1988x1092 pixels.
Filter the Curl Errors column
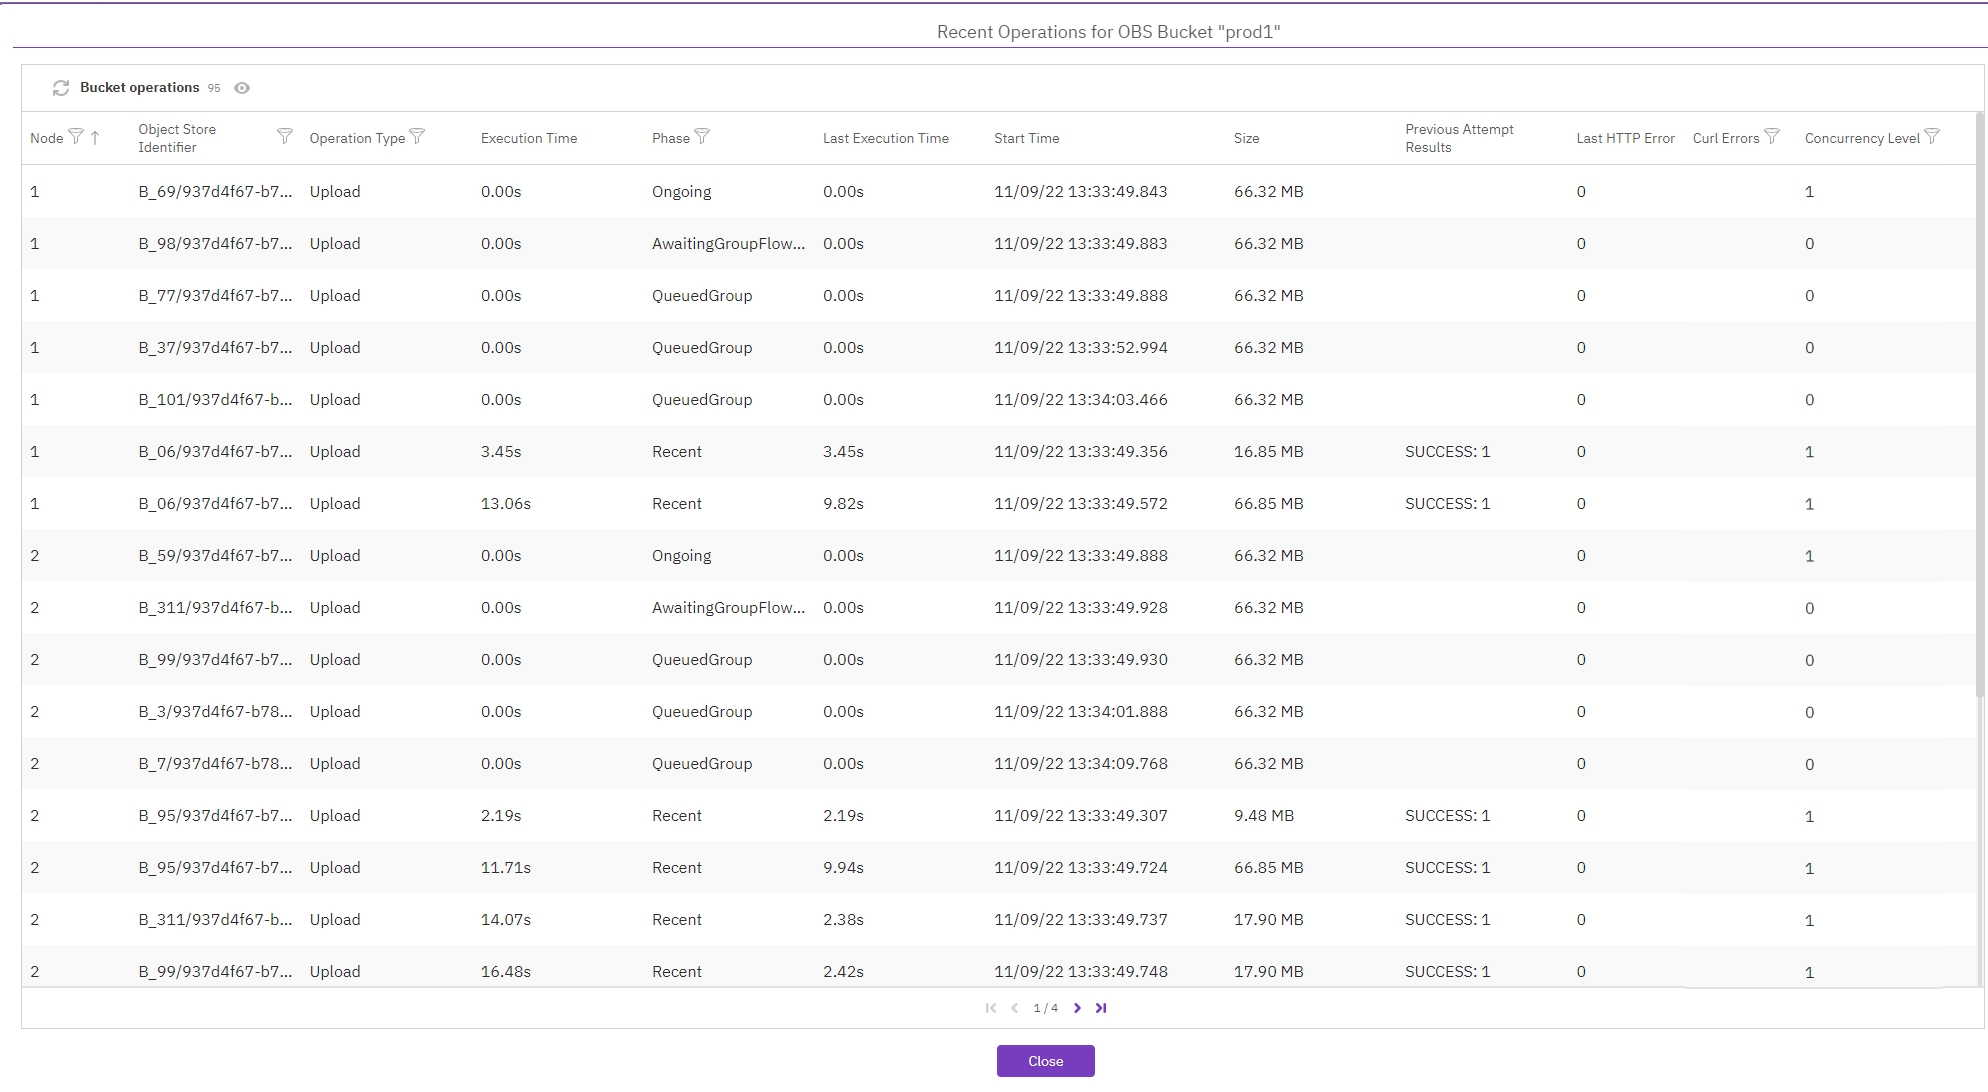[x=1772, y=136]
